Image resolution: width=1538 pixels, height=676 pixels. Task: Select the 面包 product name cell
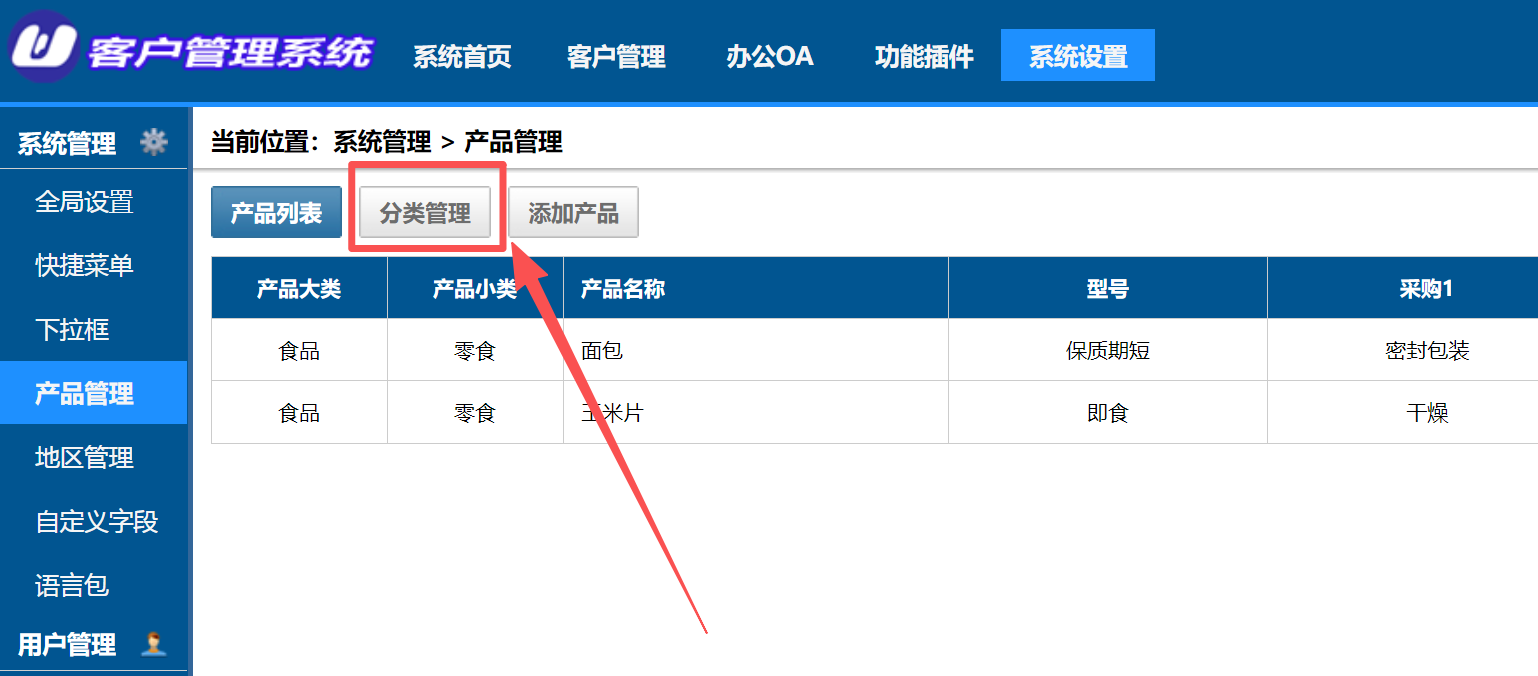click(602, 351)
